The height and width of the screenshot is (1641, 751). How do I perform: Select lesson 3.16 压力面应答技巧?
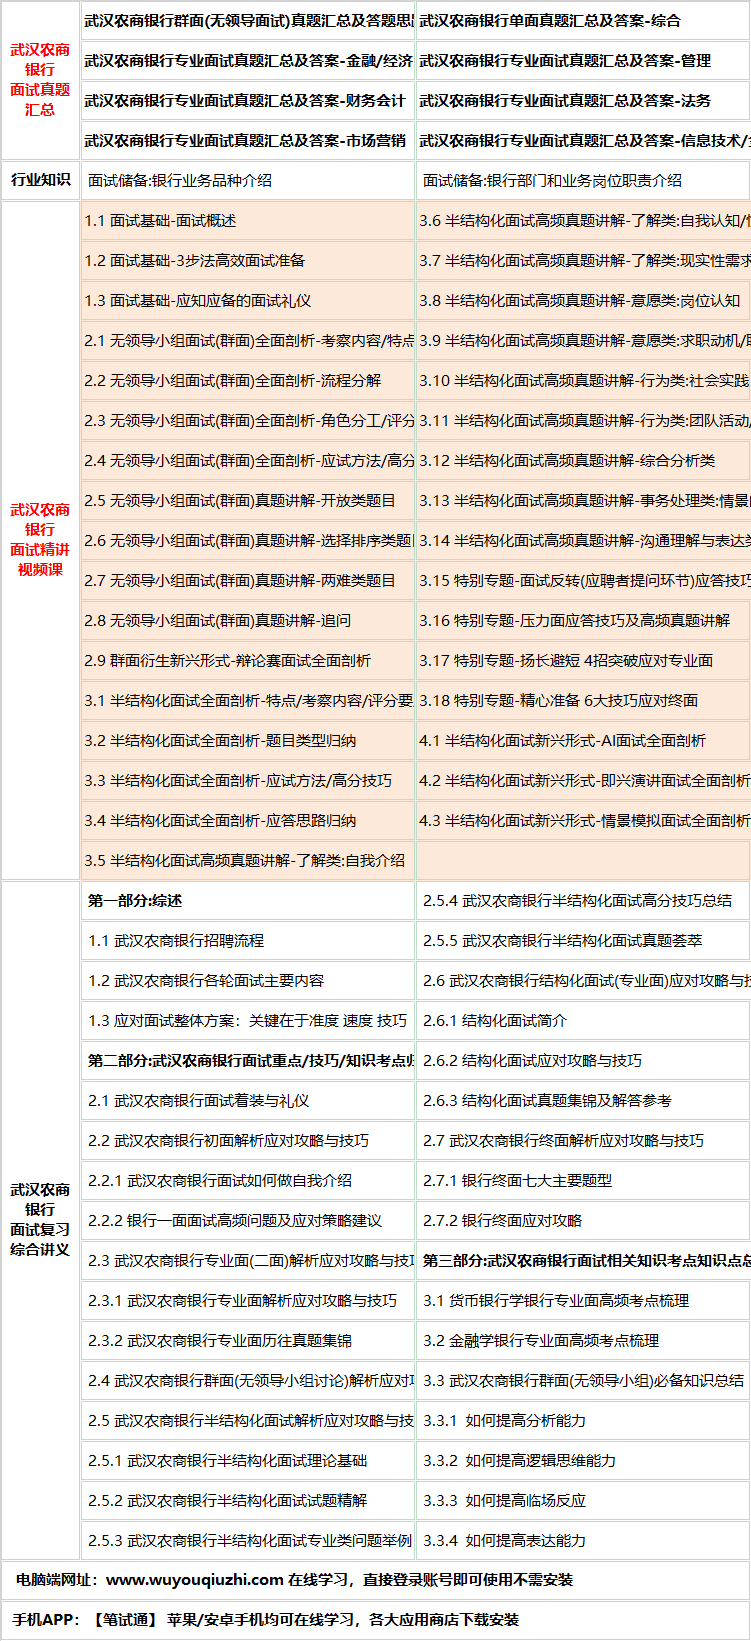[575, 621]
